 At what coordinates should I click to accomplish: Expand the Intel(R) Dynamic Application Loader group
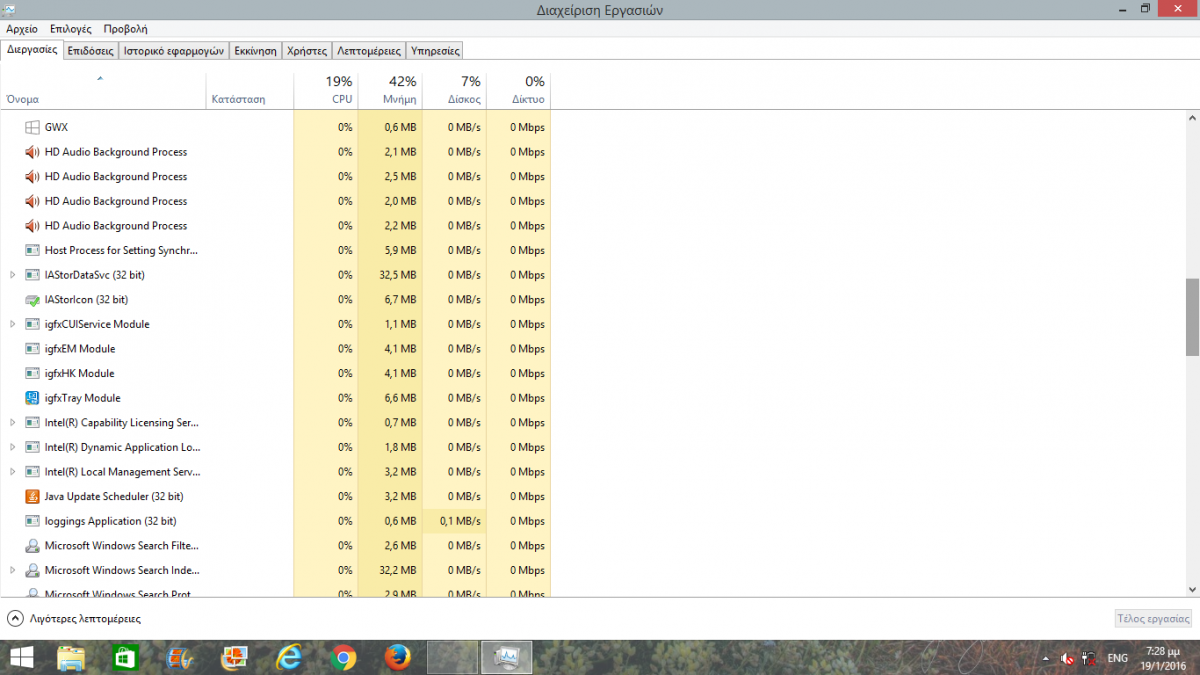(12, 447)
